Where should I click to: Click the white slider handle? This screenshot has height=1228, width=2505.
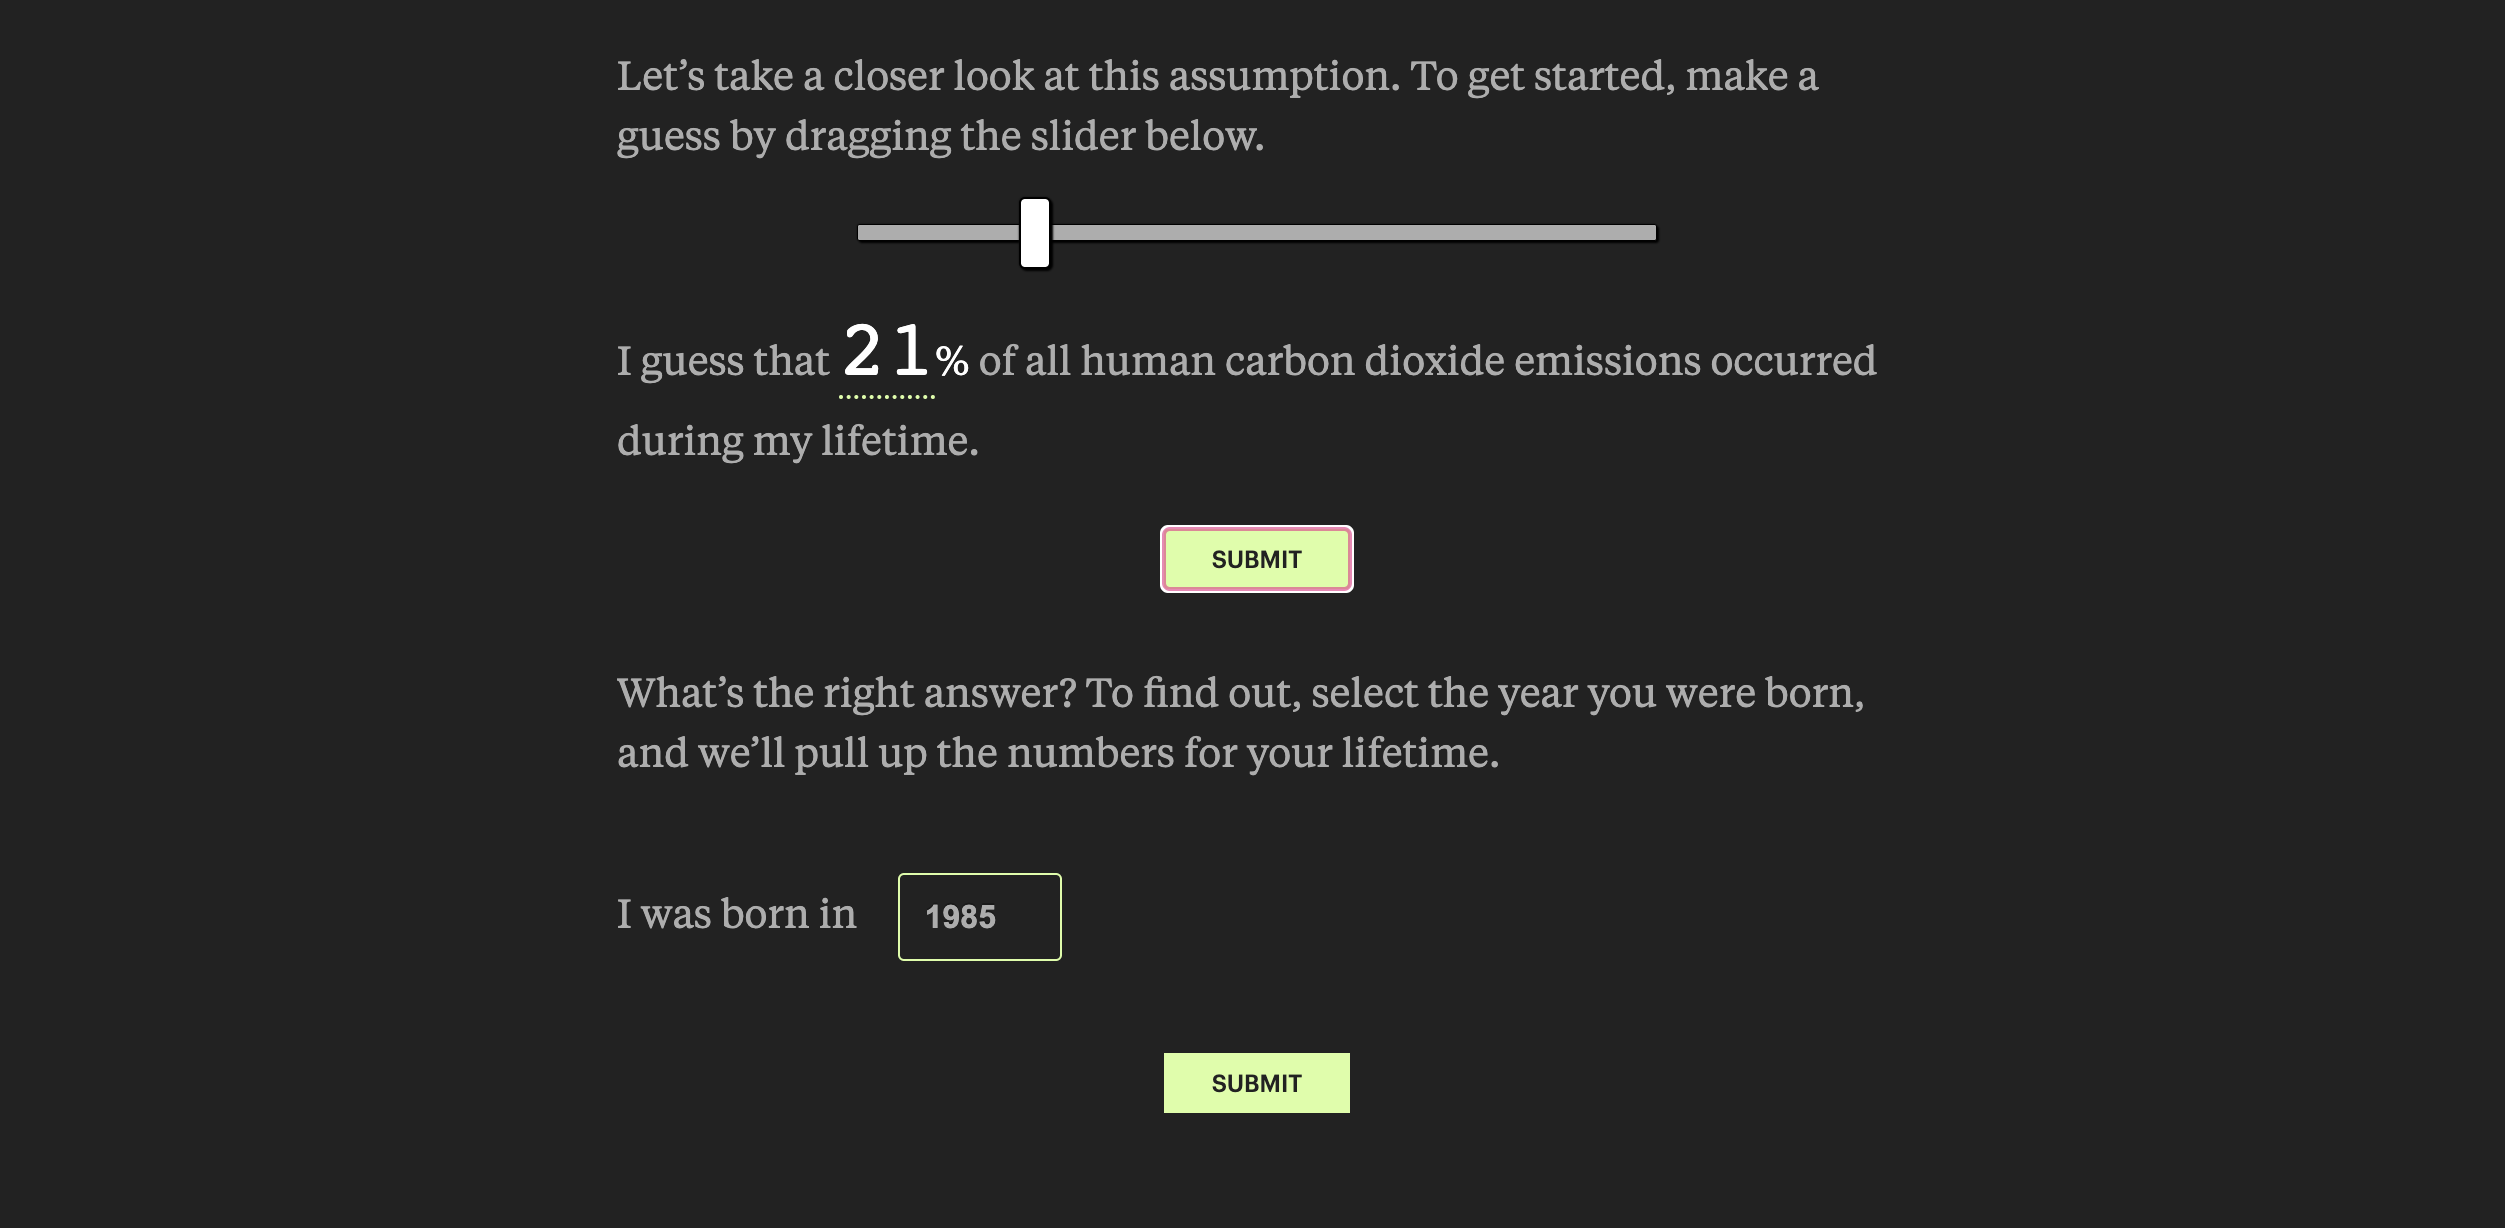tap(1035, 233)
